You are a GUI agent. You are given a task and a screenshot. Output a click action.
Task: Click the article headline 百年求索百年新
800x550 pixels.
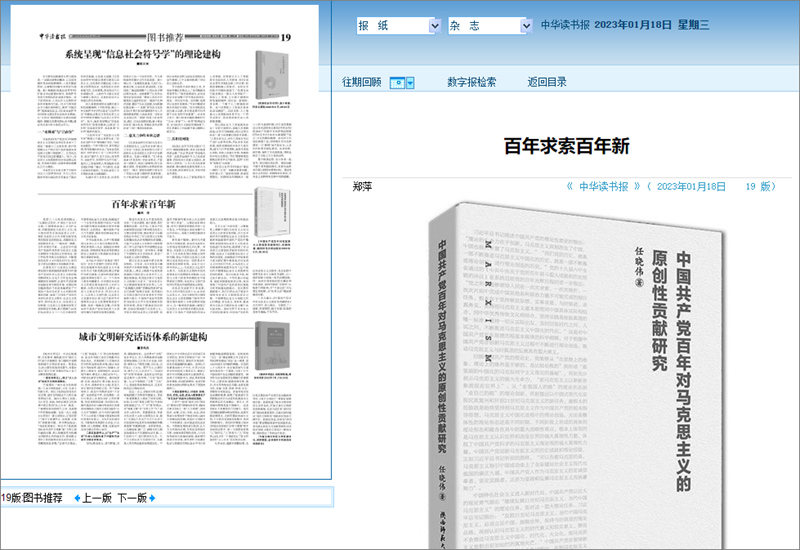[x=566, y=146]
